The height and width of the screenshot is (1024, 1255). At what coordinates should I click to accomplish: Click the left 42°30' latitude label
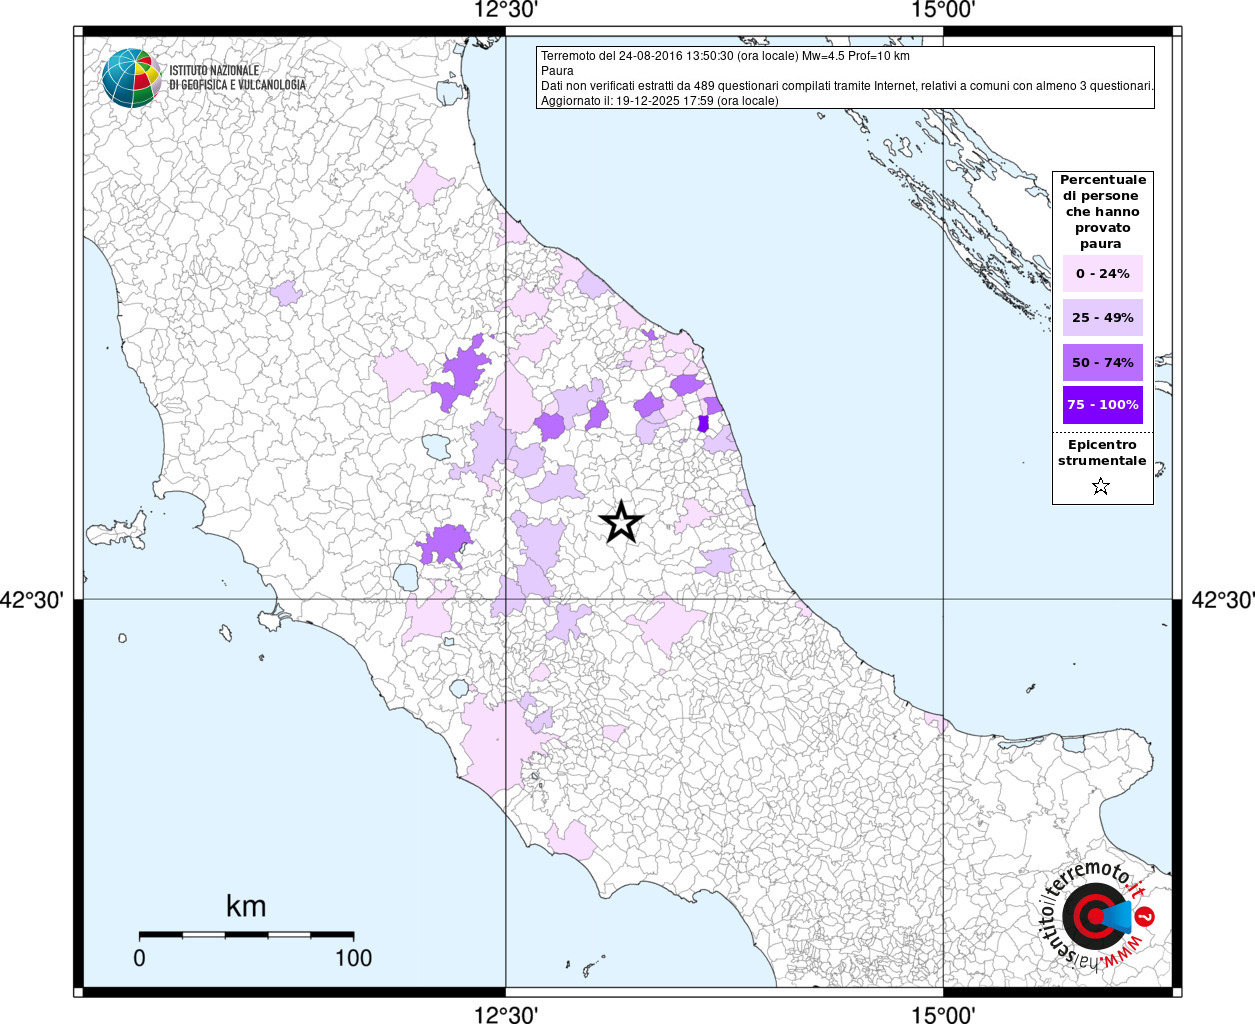click(x=32, y=600)
